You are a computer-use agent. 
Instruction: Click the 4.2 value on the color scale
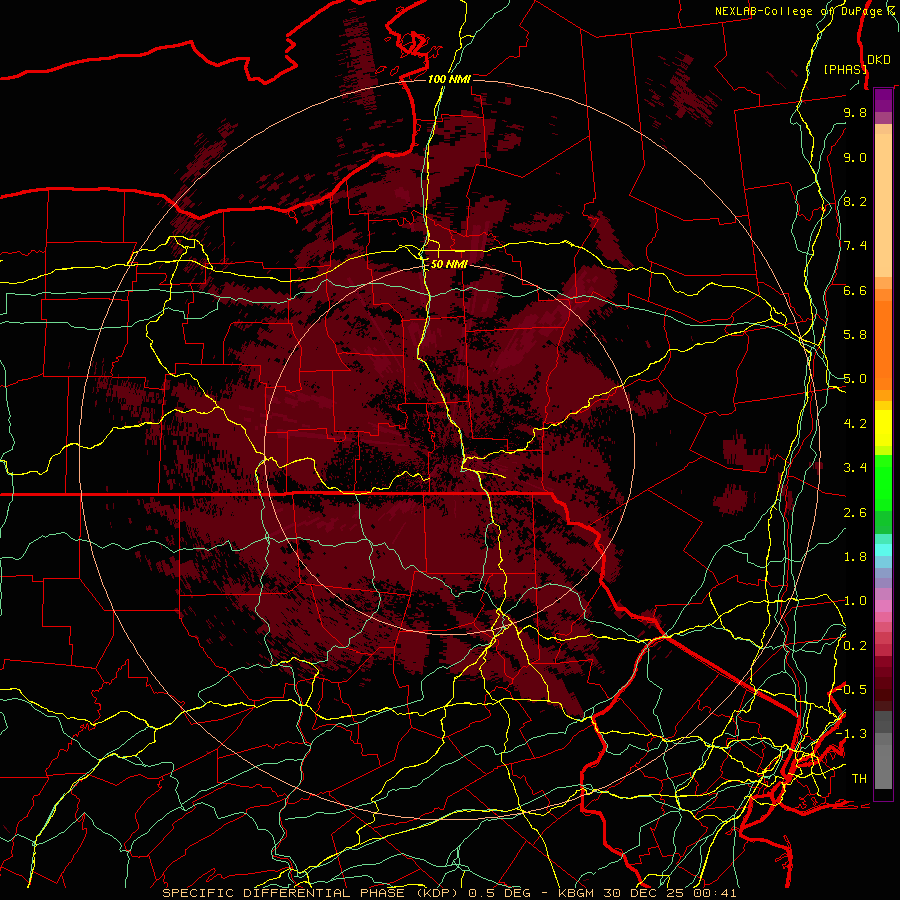coord(855,424)
